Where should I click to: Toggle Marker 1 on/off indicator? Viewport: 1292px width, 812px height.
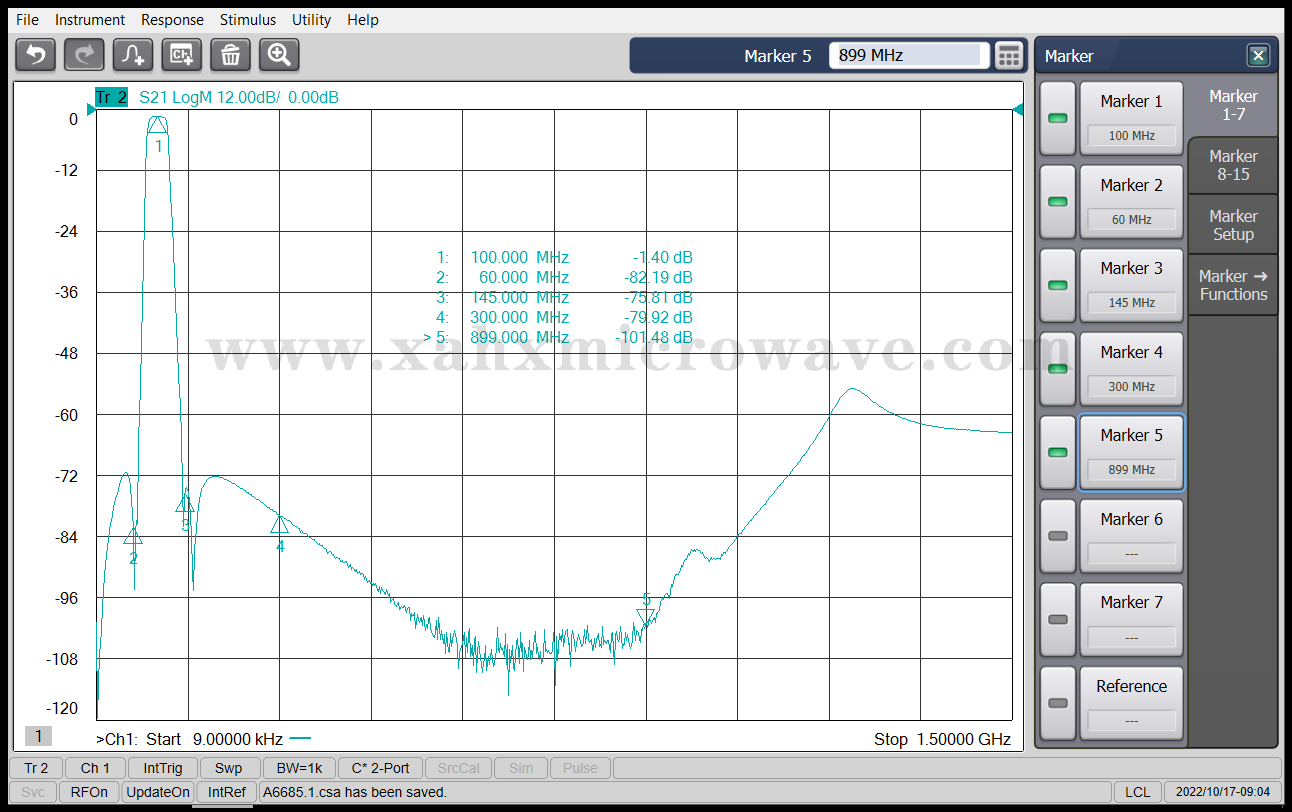click(1057, 118)
